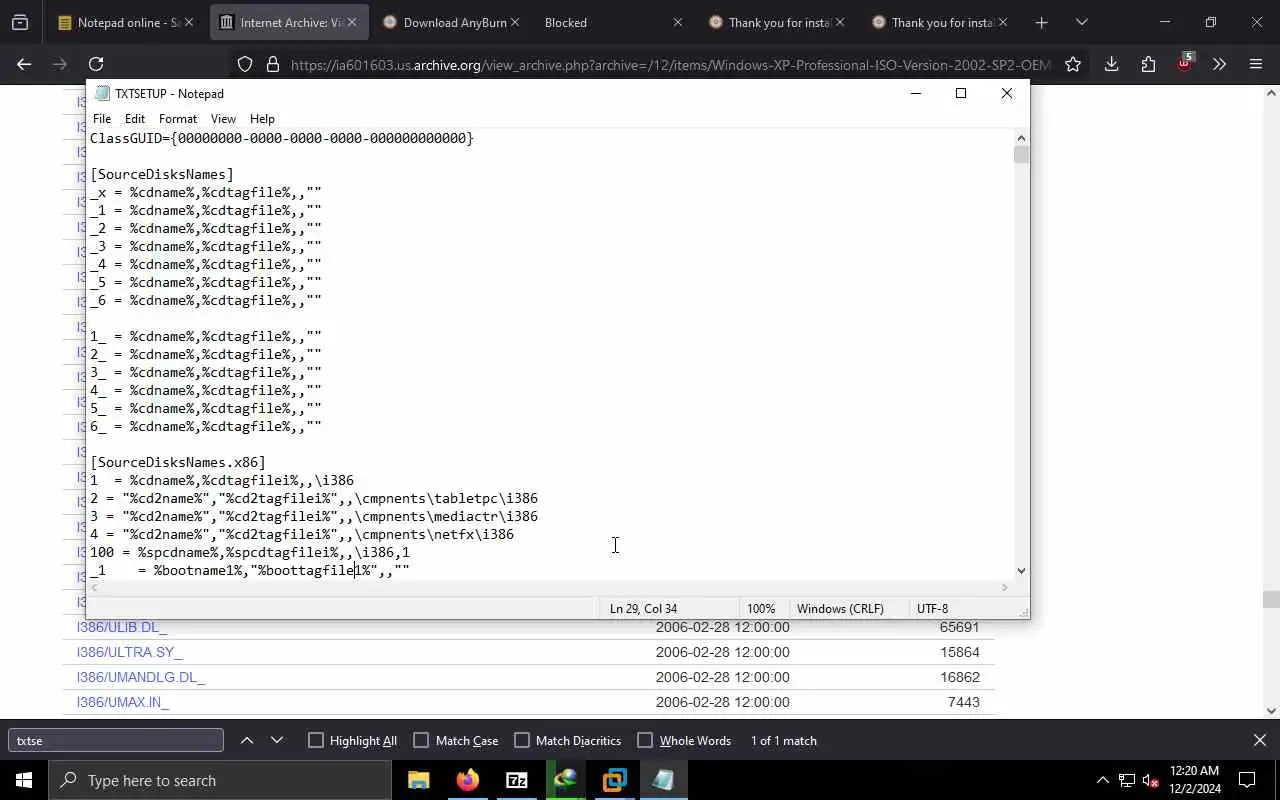The width and height of the screenshot is (1280, 800).
Task: Close the Blocked tab
Action: 677,22
